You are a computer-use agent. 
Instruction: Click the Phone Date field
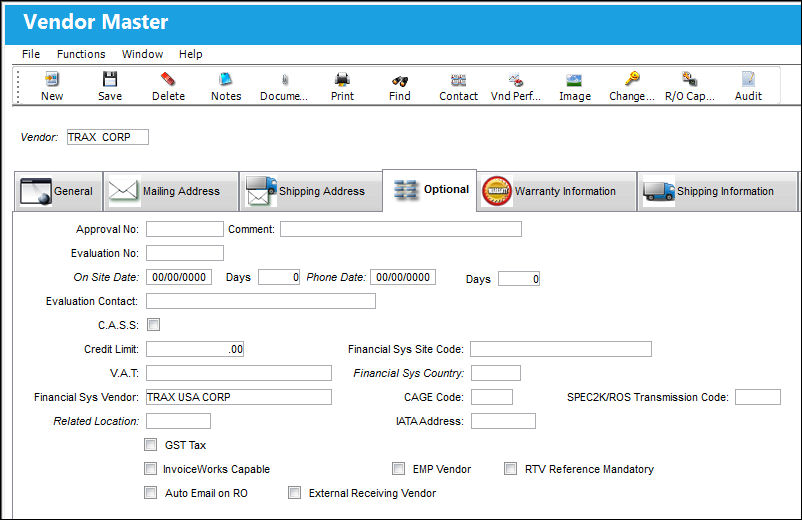click(x=403, y=277)
